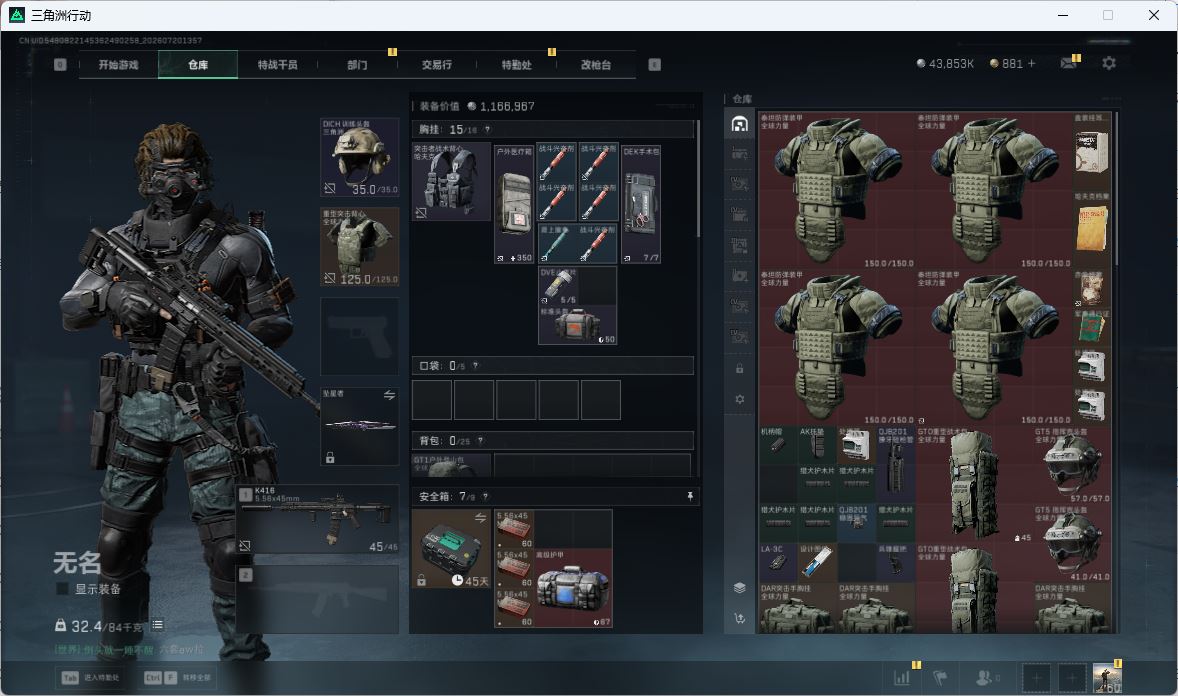The width and height of the screenshot is (1178, 696).
Task: Click the stash auto-sort icon at the sidebar bottom
Action: click(739, 618)
